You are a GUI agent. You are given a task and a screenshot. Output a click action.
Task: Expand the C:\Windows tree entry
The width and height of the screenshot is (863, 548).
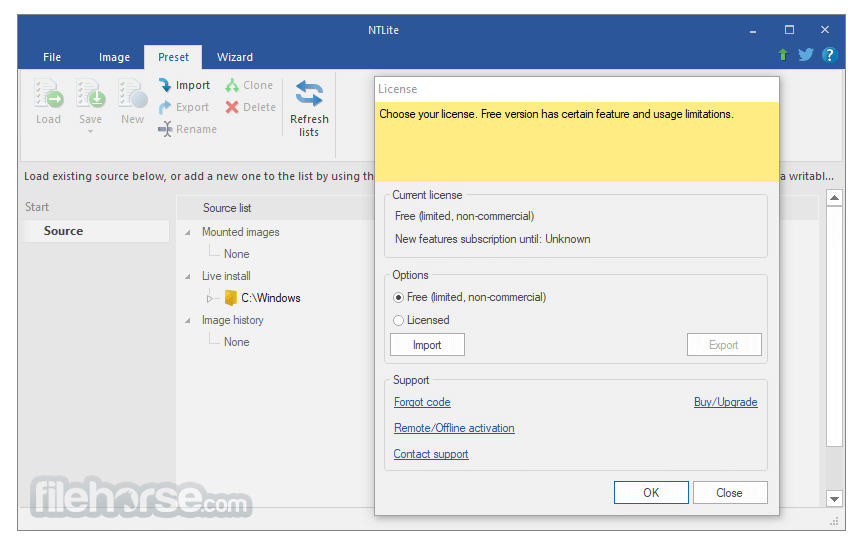(x=209, y=298)
